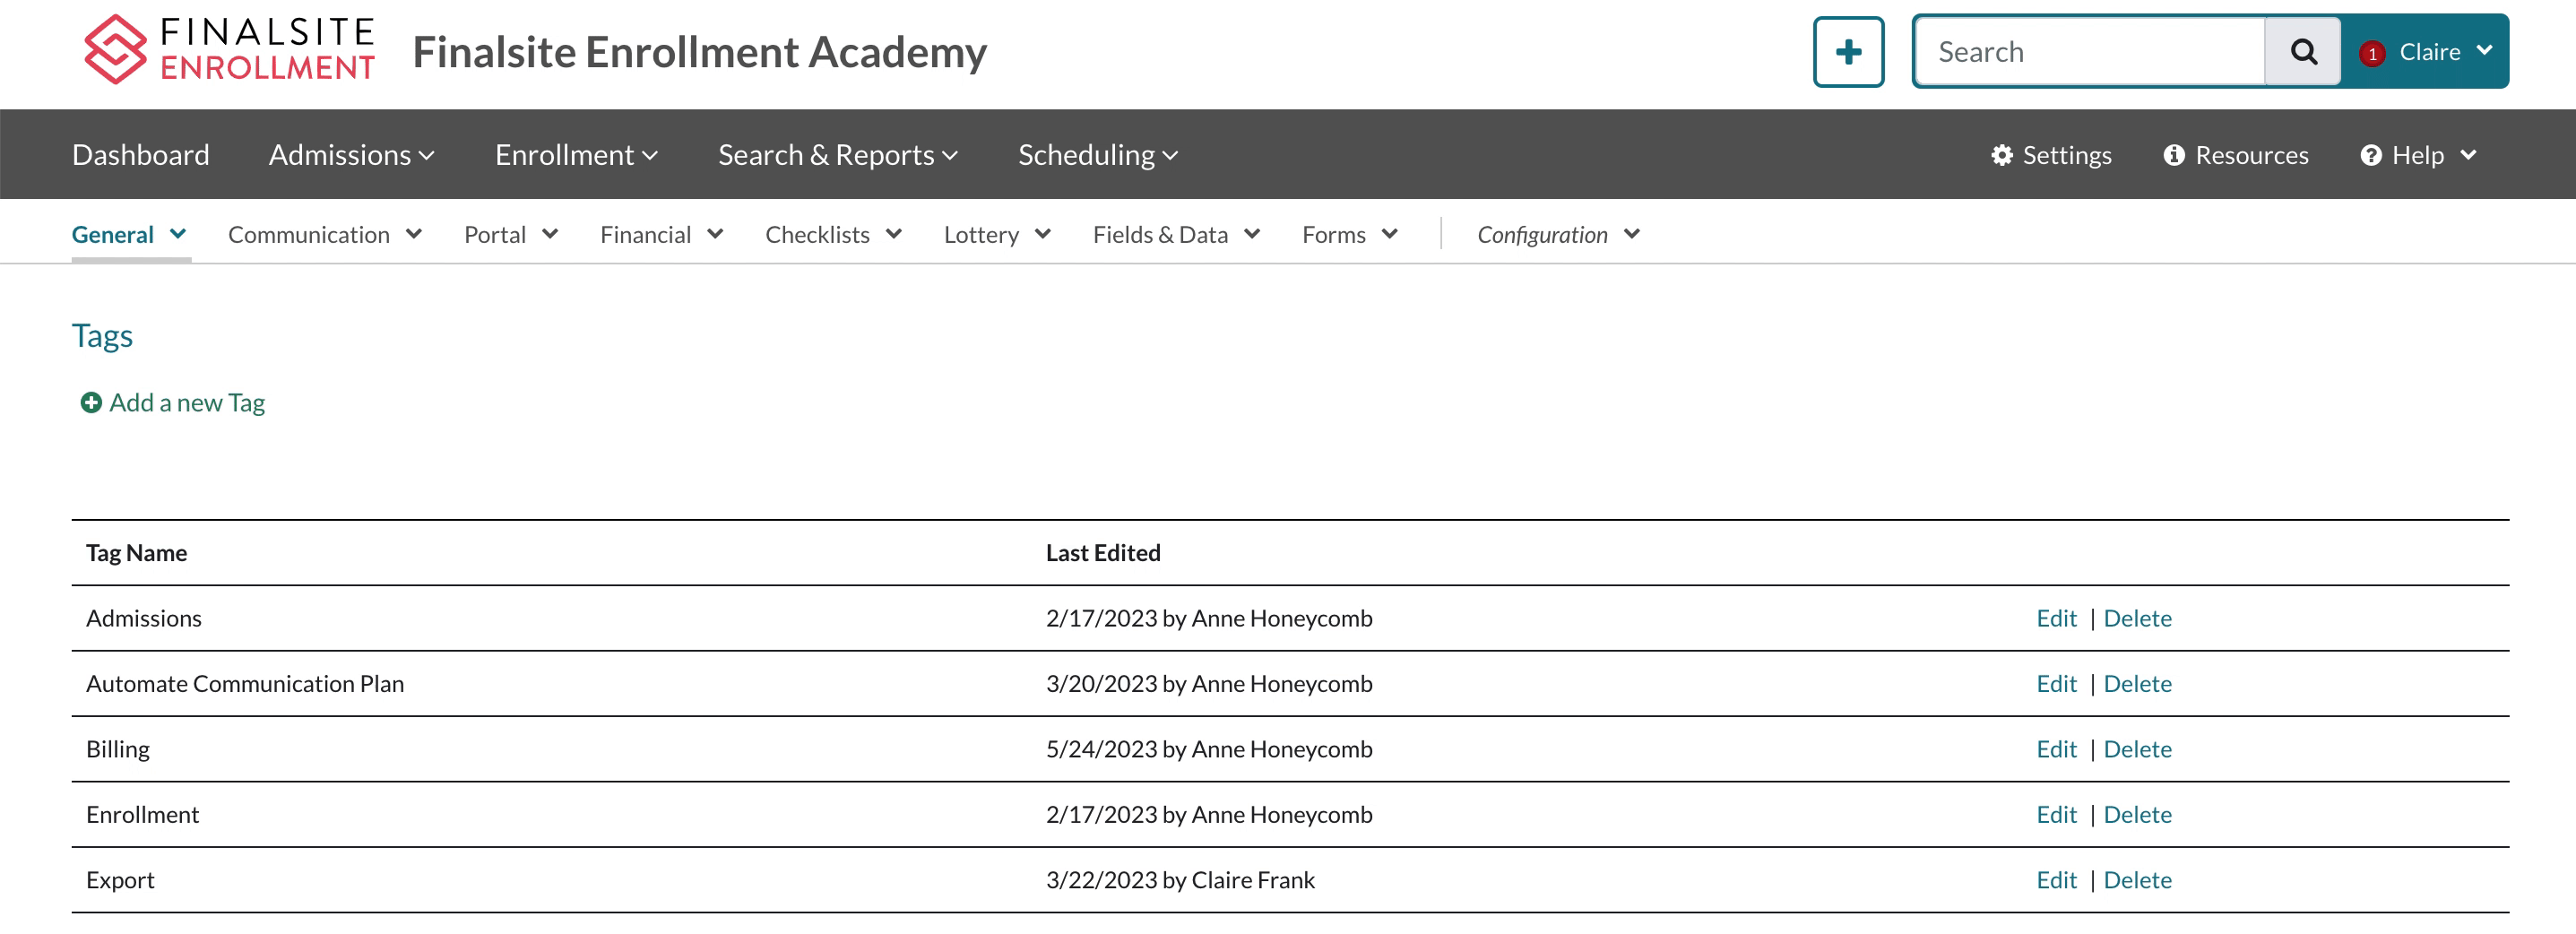
Task: Open the Search & Reports dropdown
Action: coord(837,155)
